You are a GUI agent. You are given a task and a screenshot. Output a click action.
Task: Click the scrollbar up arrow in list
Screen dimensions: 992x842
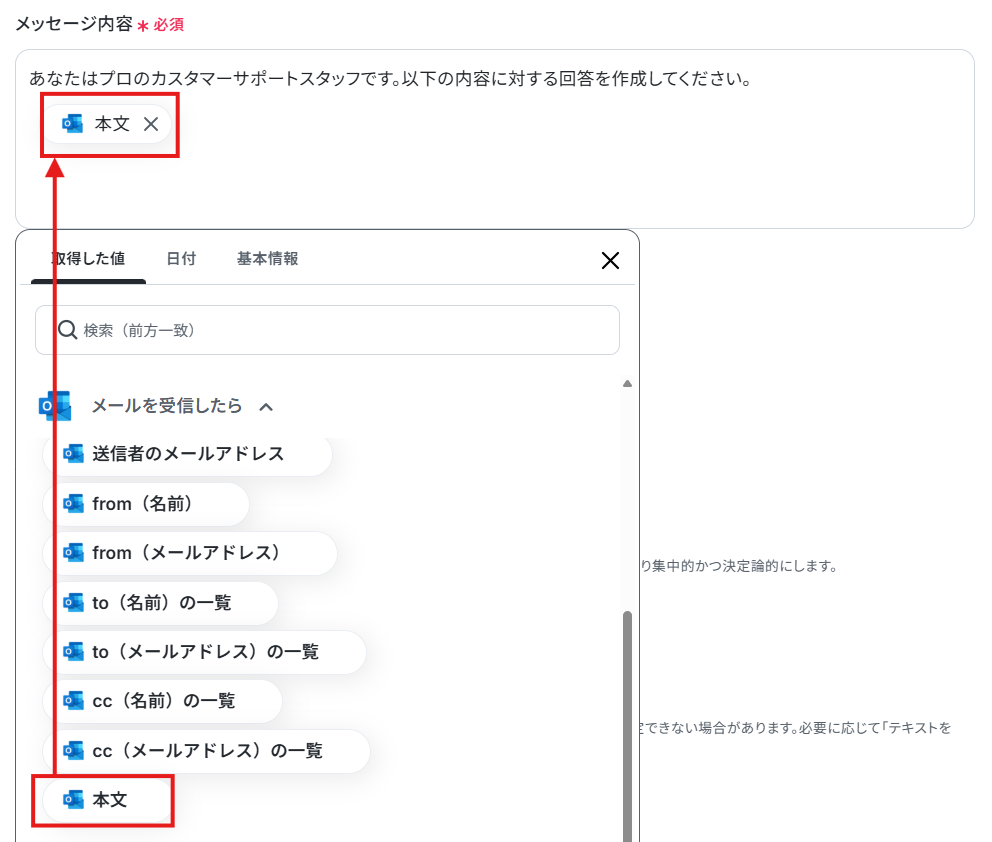[x=627, y=383]
